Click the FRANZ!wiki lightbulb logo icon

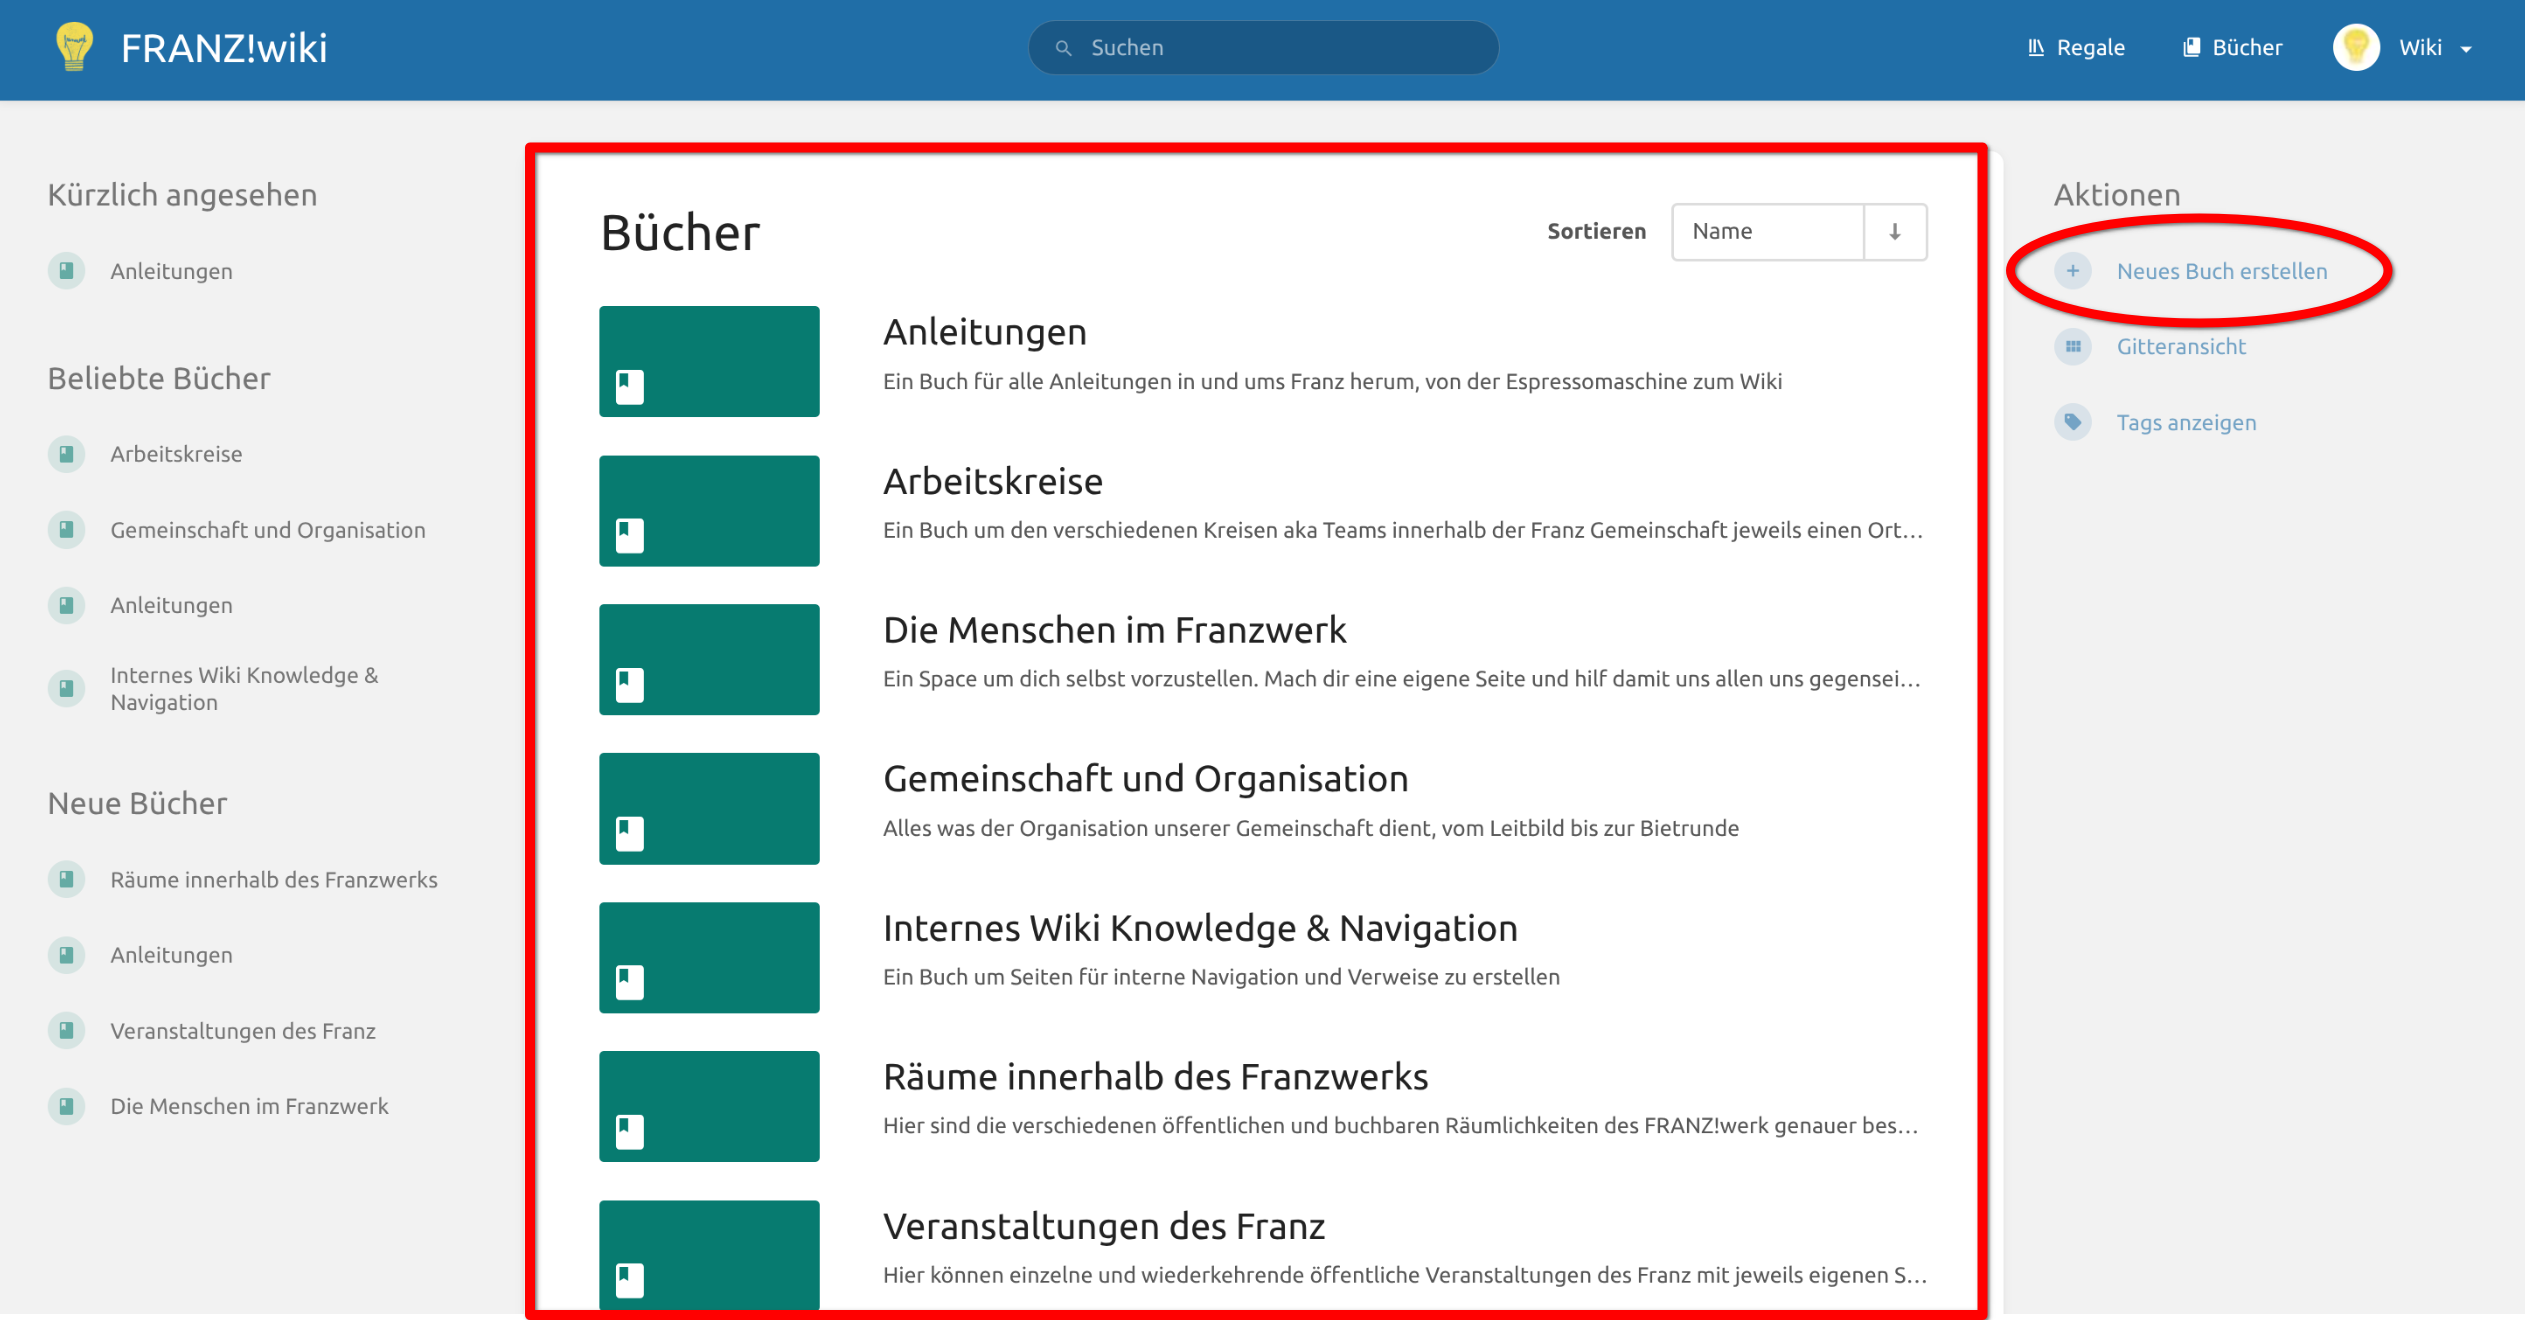[75, 47]
